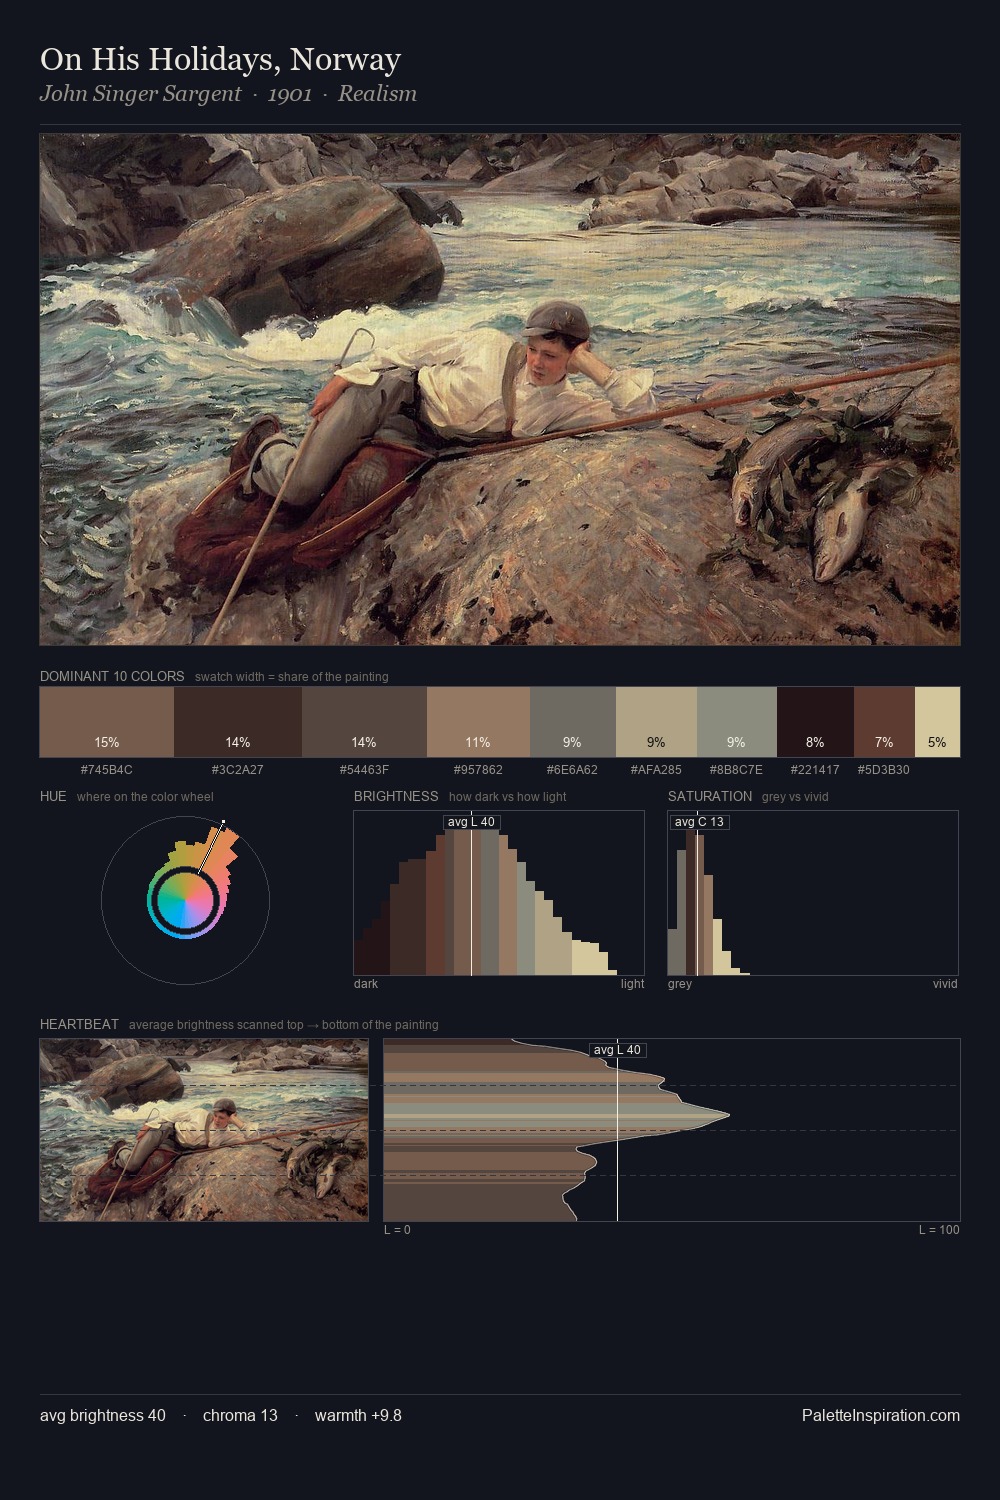Click 'warmth +9.8' in the footer
1000x1500 pixels.
358,1415
